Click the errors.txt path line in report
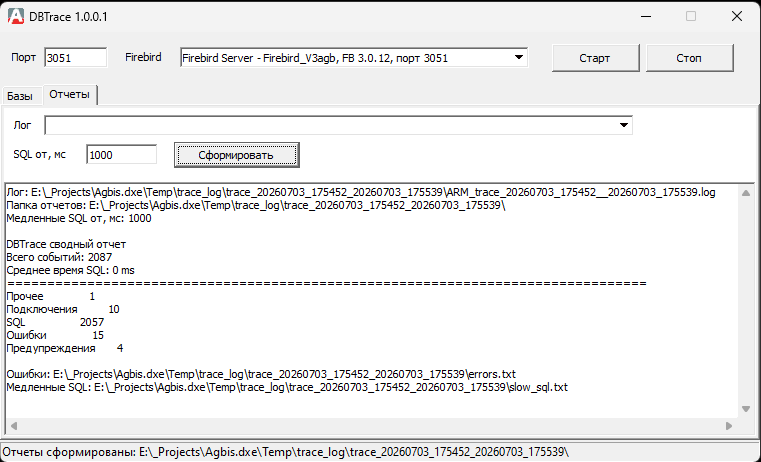 click(x=261, y=374)
